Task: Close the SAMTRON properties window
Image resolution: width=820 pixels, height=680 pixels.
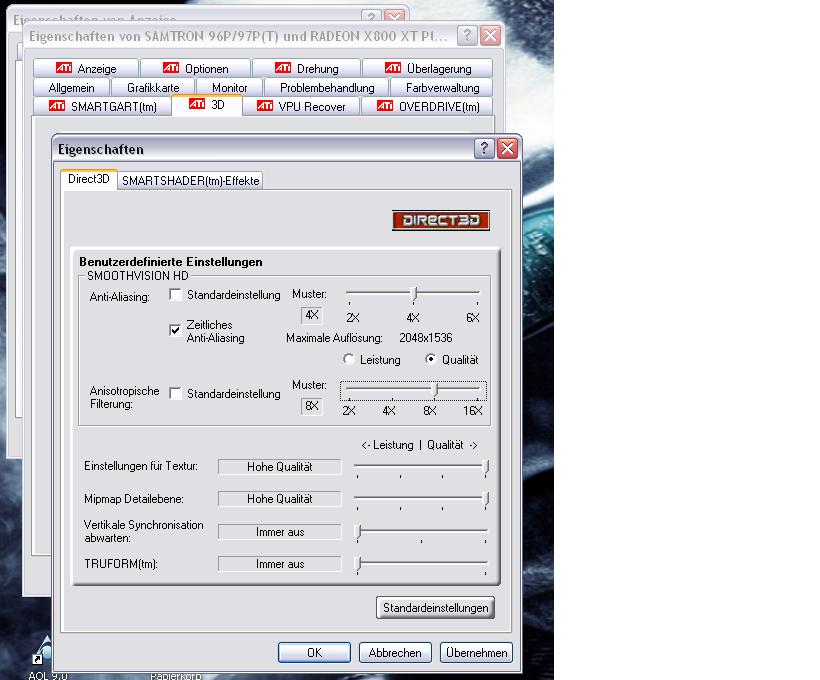Action: [x=491, y=36]
